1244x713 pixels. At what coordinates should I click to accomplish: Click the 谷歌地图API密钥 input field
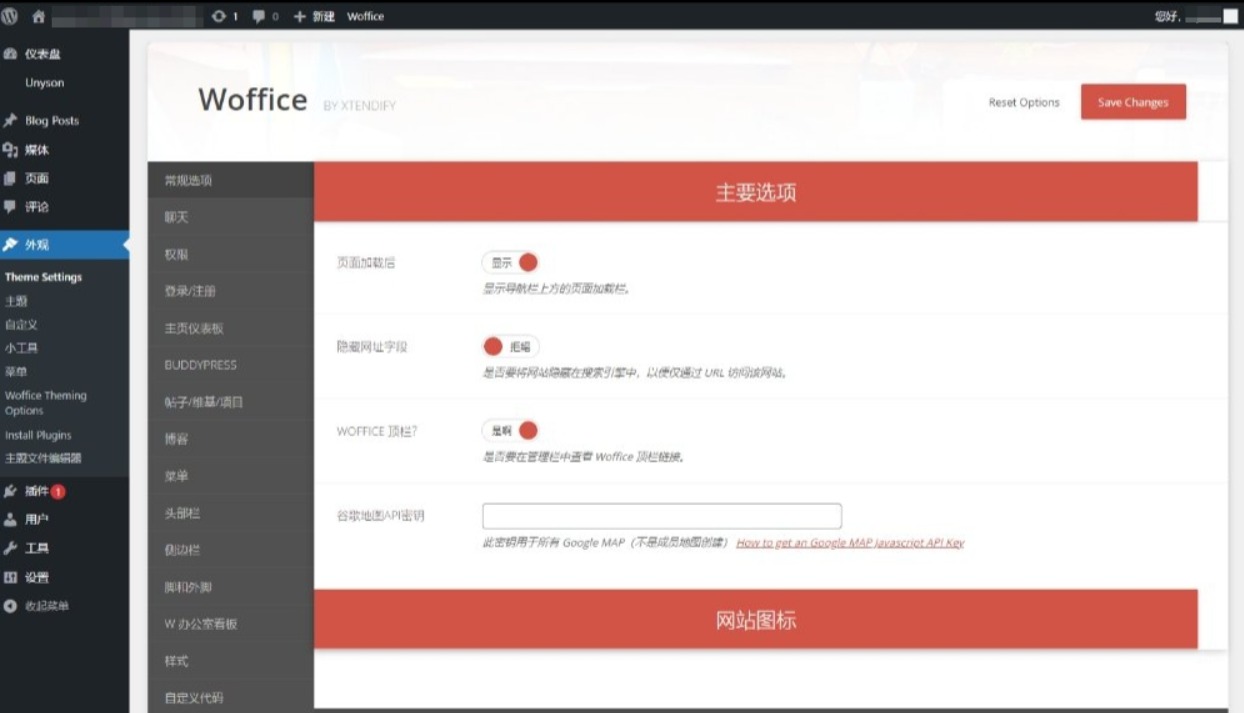pos(662,516)
